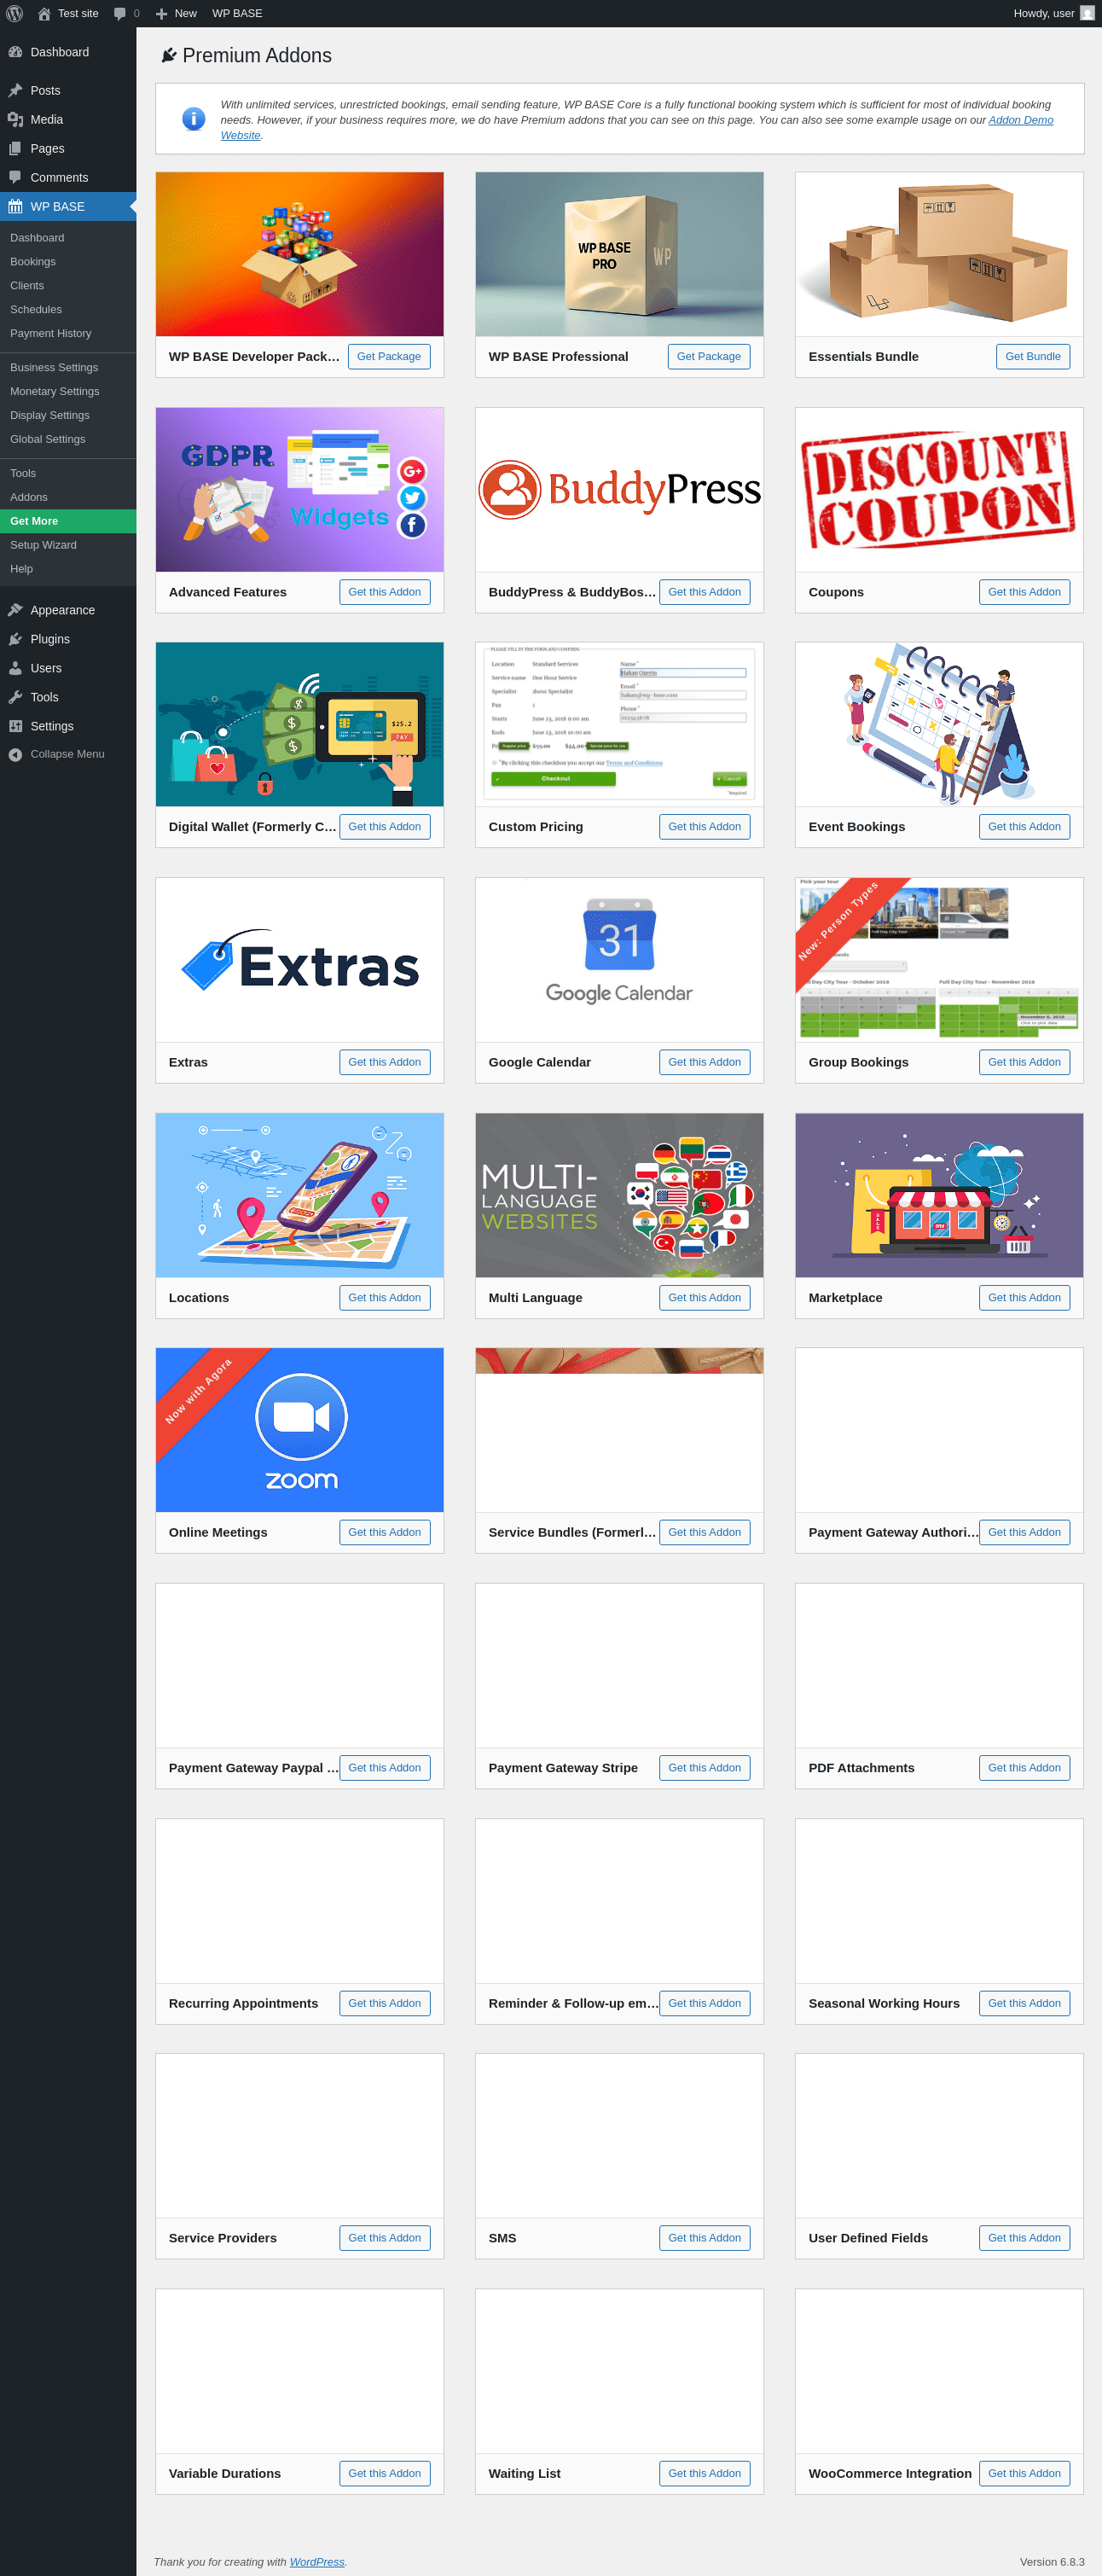Open Global Settings
The image size is (1102, 2576).
47,440
